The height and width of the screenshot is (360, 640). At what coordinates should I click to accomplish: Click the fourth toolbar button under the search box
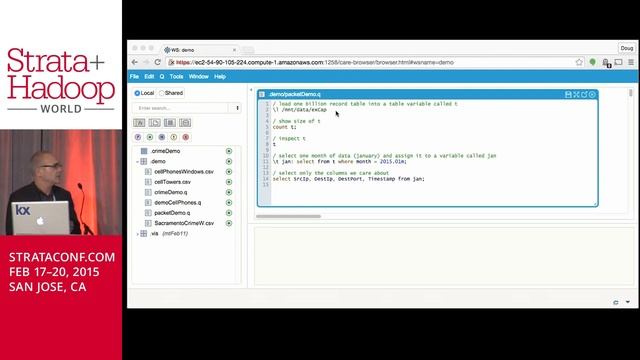pyautogui.click(x=185, y=122)
